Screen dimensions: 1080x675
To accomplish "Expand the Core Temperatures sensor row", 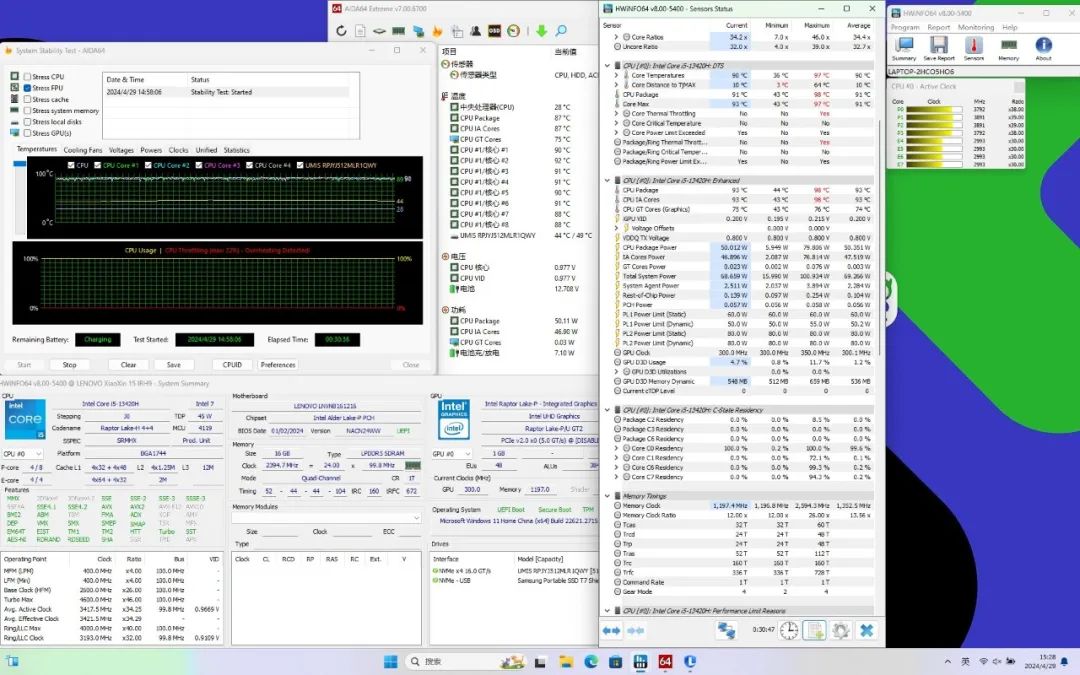I will [617, 75].
